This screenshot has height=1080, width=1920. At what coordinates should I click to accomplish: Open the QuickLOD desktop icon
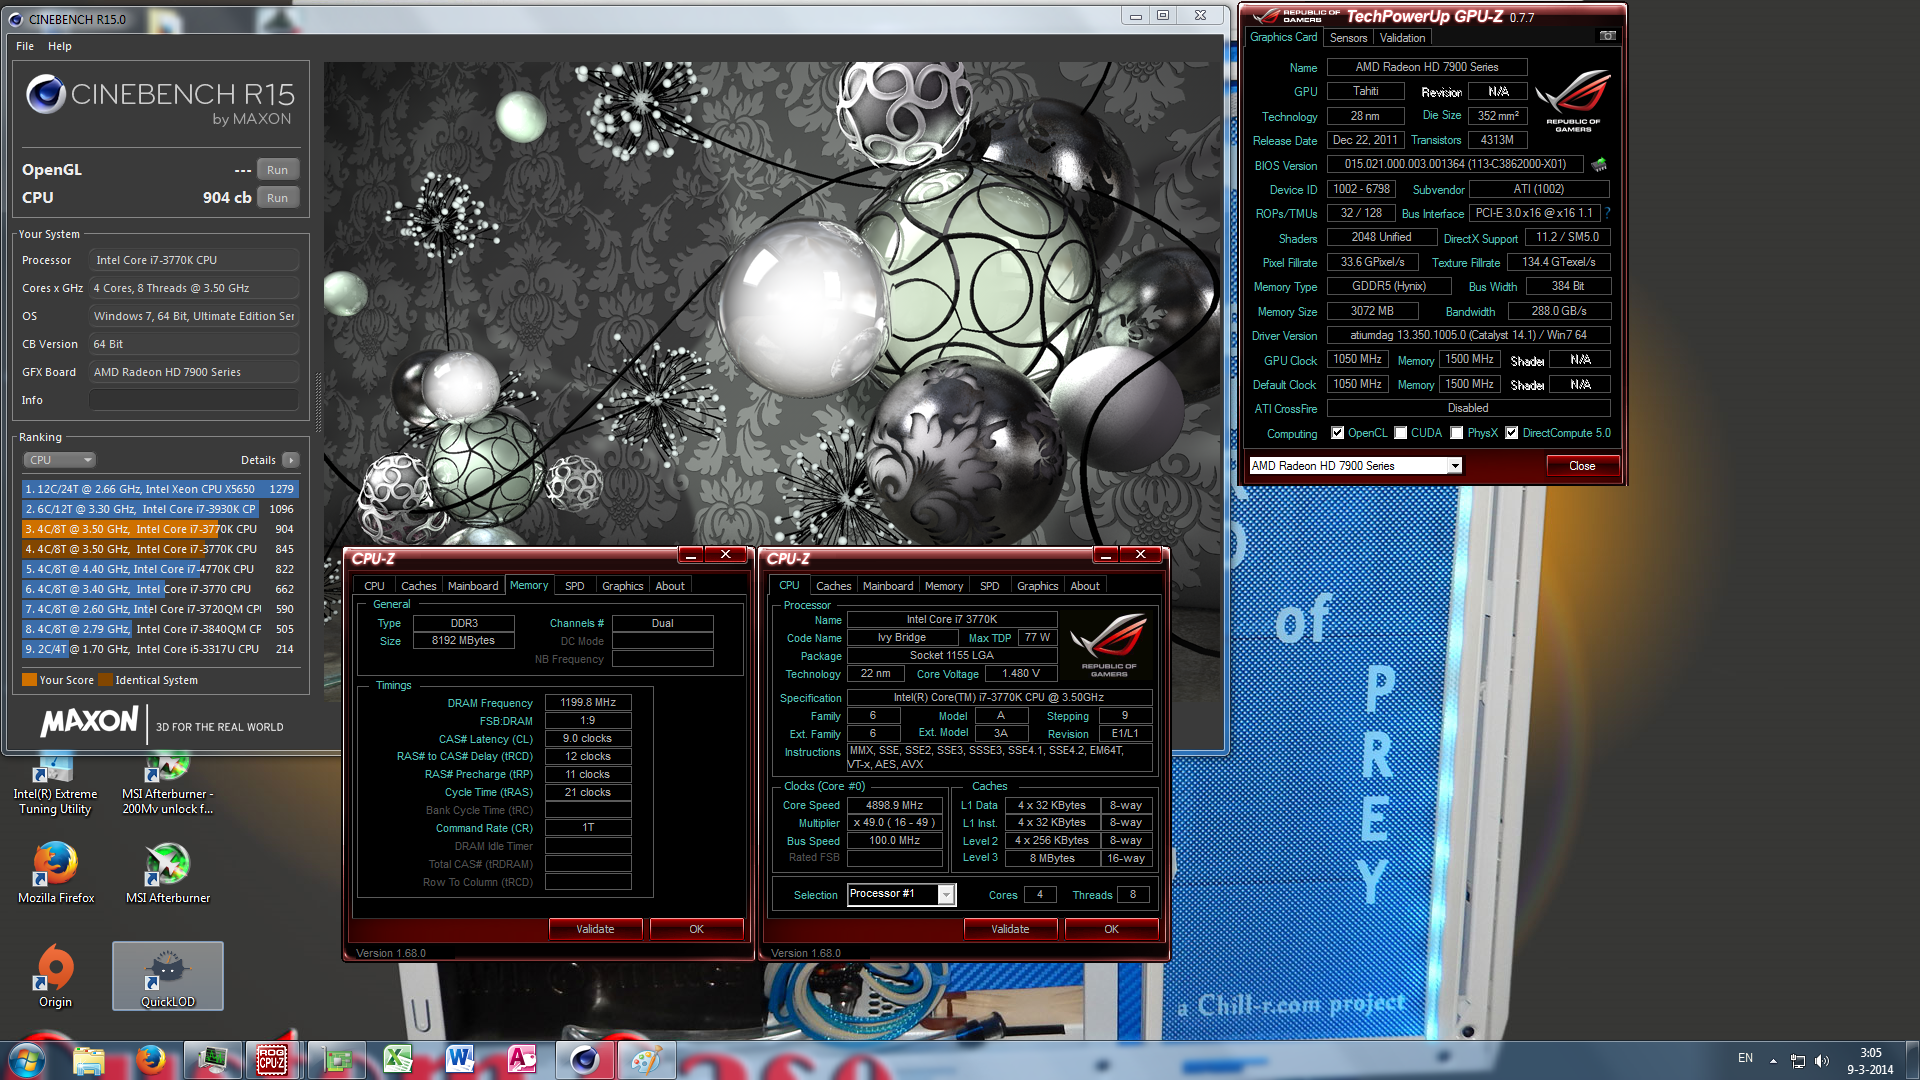168,977
